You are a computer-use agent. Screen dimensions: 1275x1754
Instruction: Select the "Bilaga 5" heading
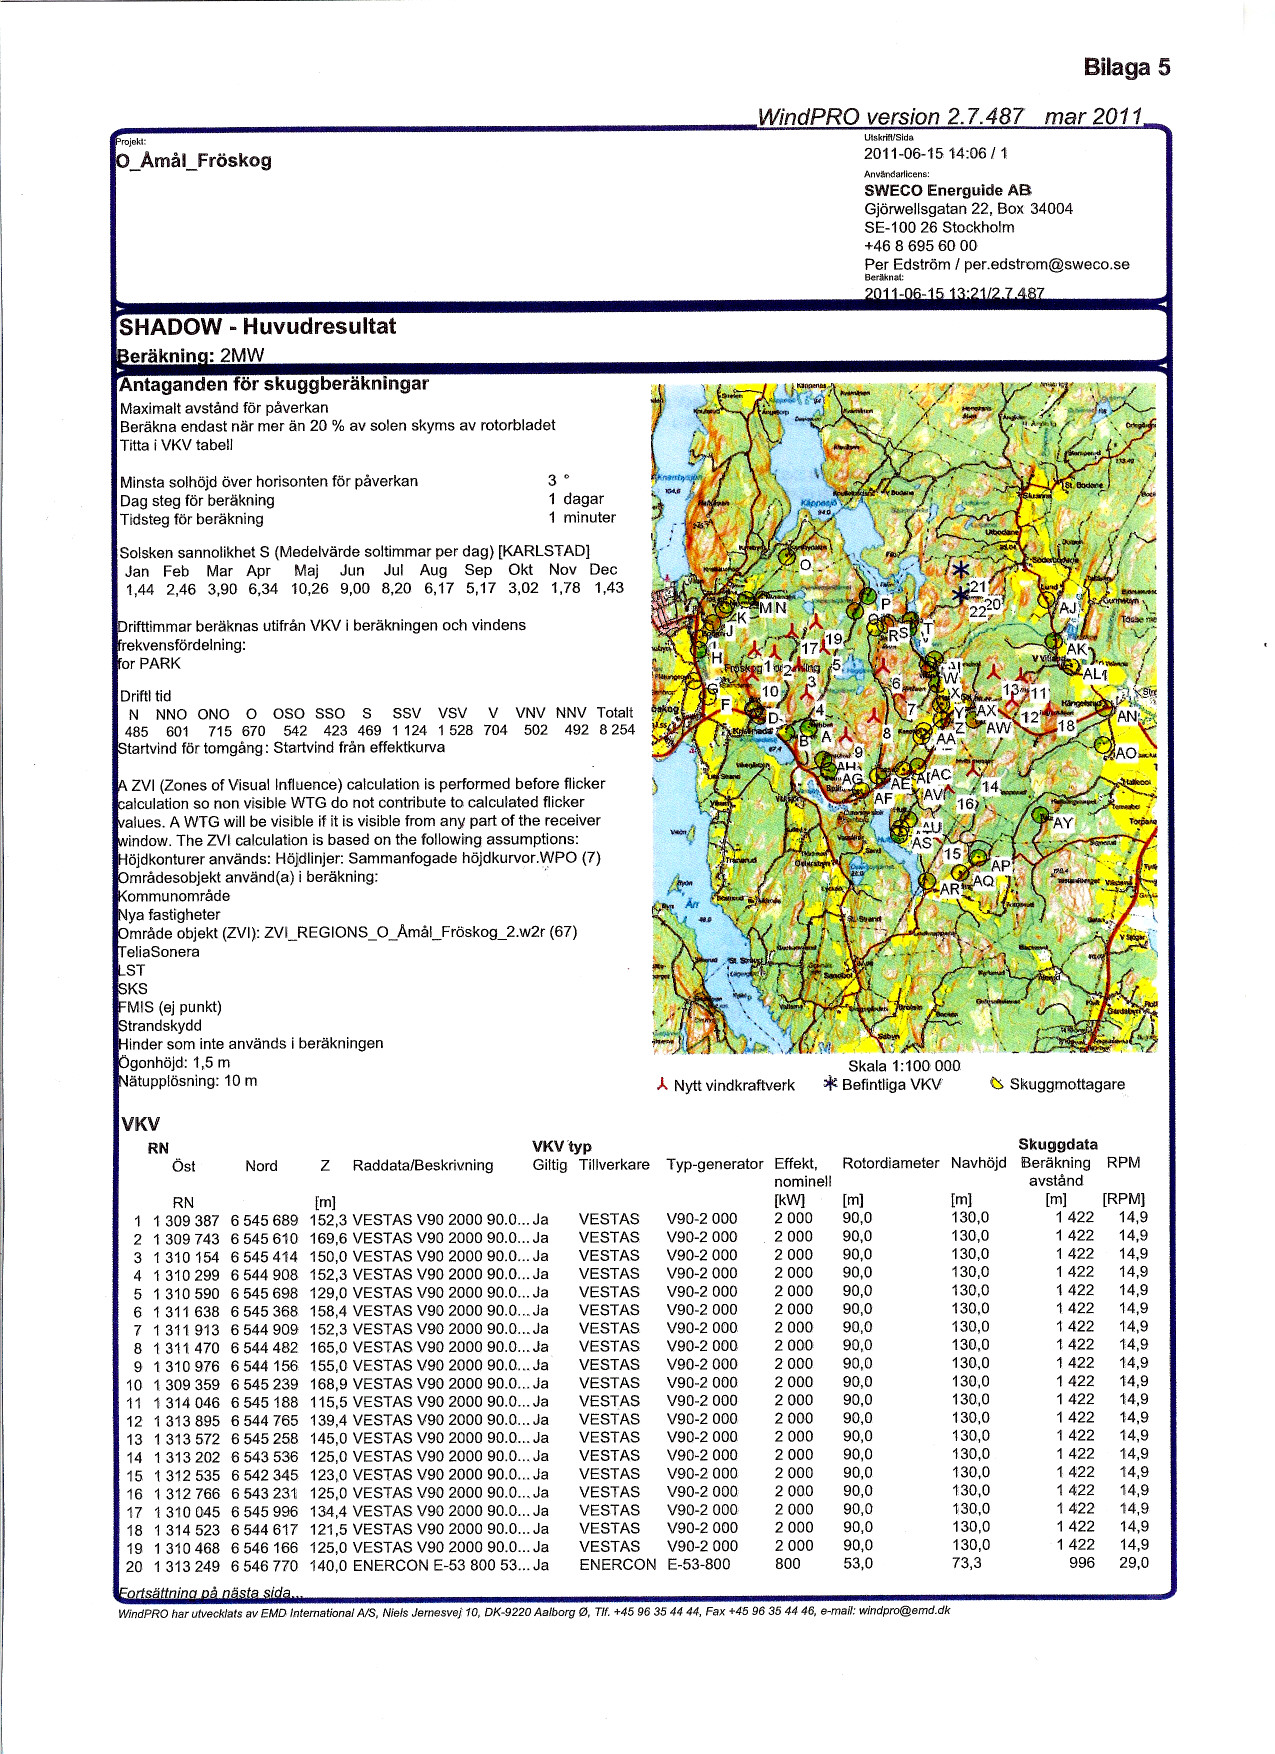1127,67
